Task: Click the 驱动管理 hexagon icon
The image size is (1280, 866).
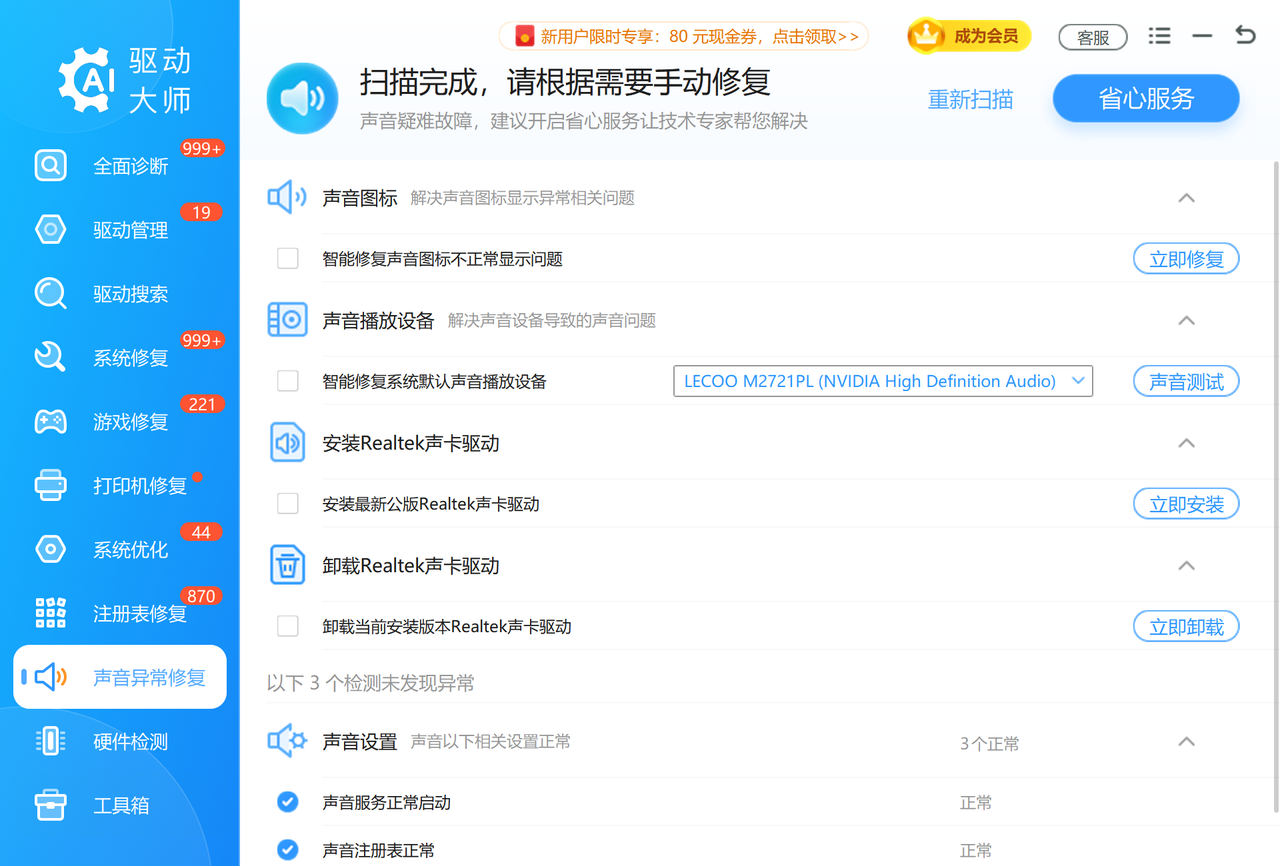Action: [x=50, y=229]
